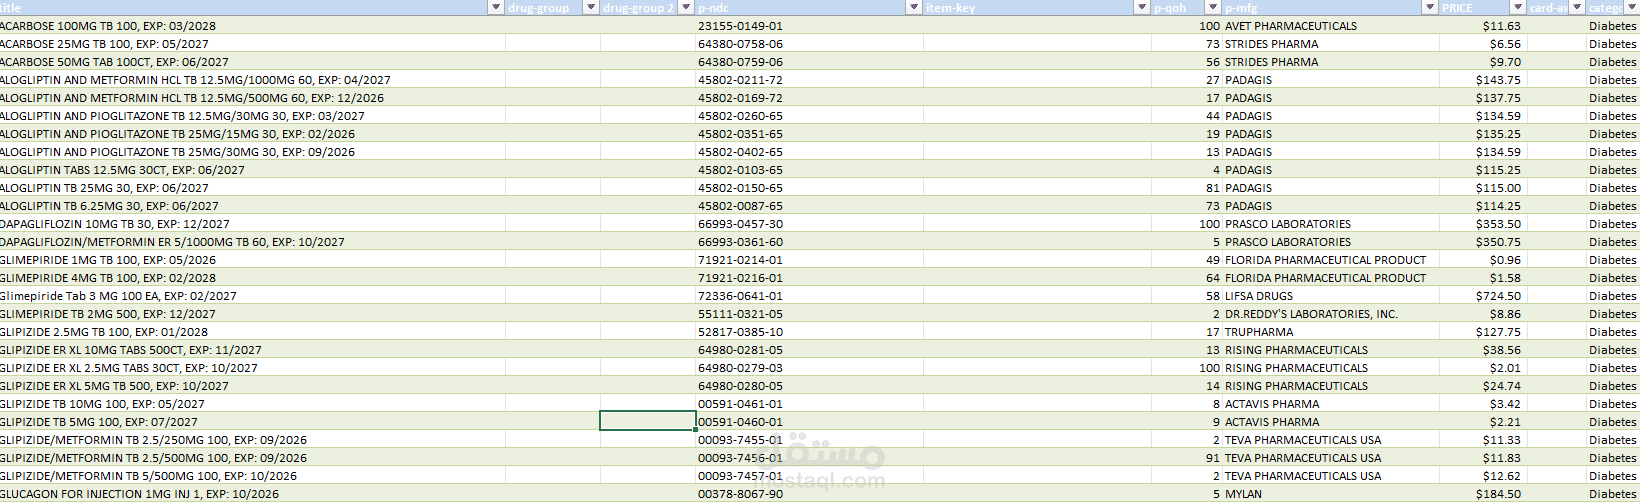Select the ALOGLIPTIN TB 25MG 30 cell

click(252, 188)
